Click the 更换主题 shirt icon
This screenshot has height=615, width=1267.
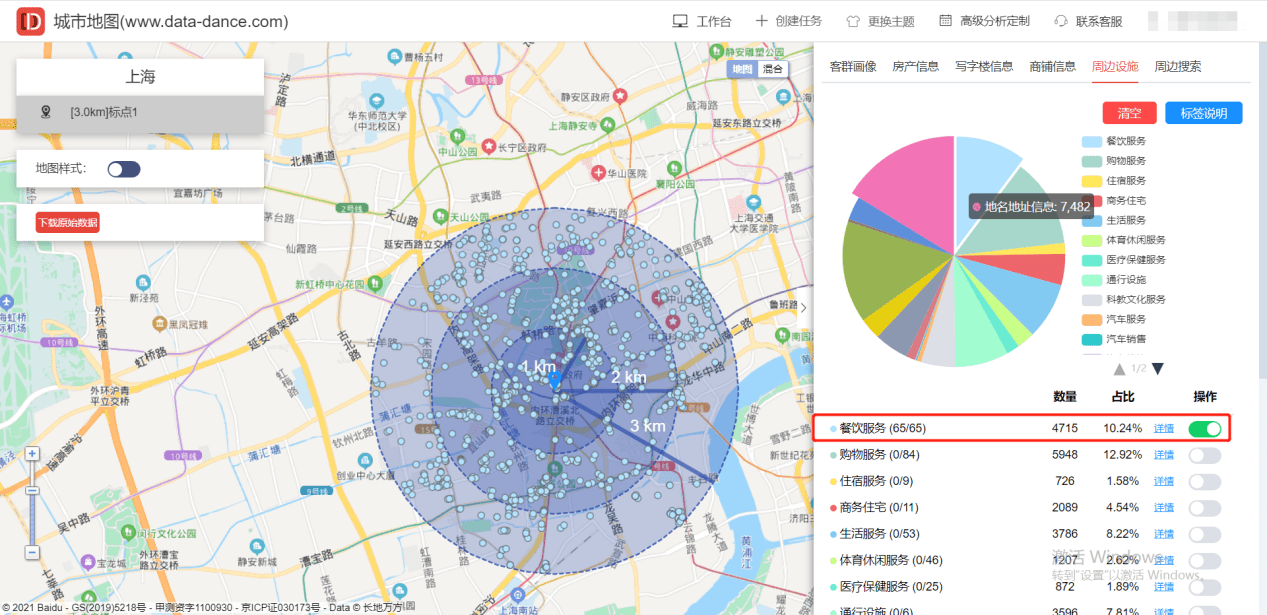coord(853,21)
